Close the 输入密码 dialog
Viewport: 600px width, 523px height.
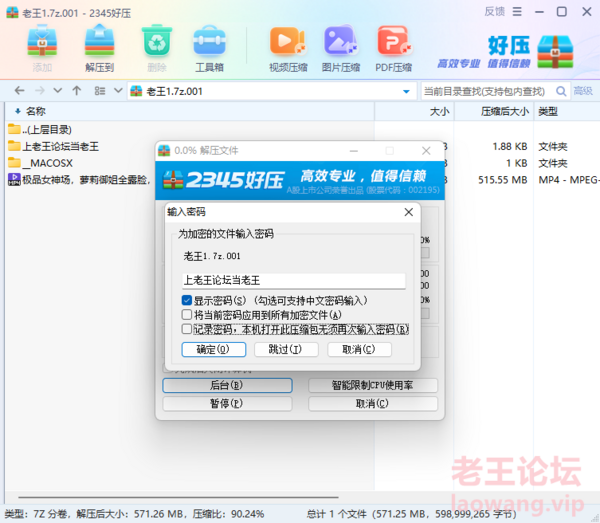click(409, 212)
